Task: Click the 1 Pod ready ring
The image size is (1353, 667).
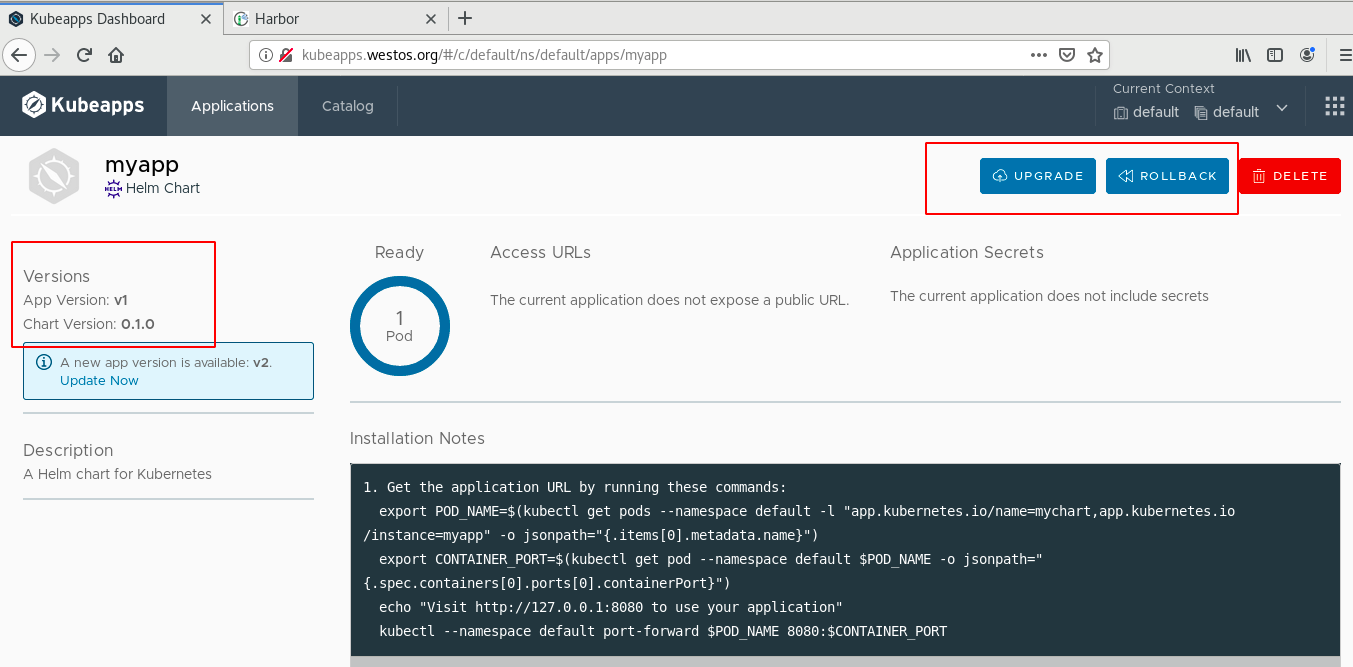Action: coord(399,325)
